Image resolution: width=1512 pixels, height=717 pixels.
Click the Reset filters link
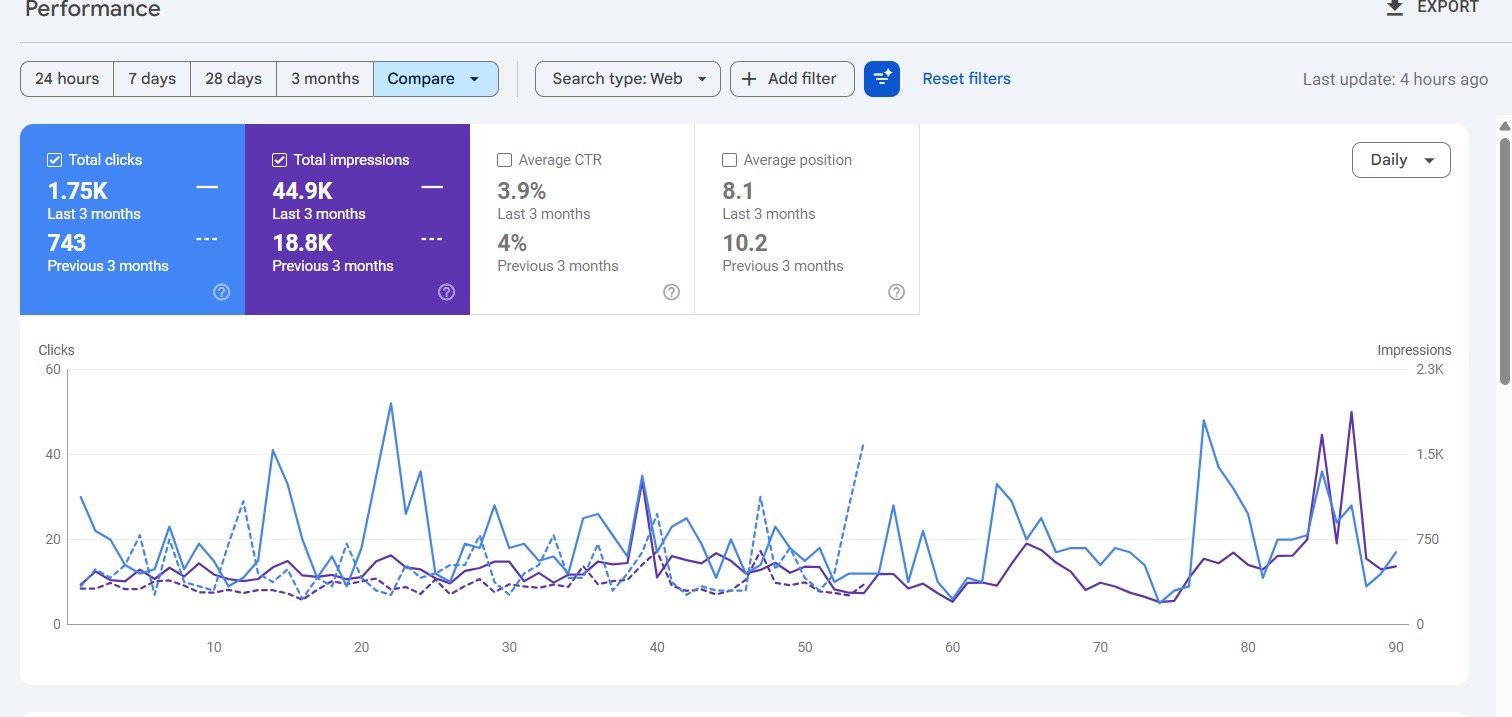[966, 79]
